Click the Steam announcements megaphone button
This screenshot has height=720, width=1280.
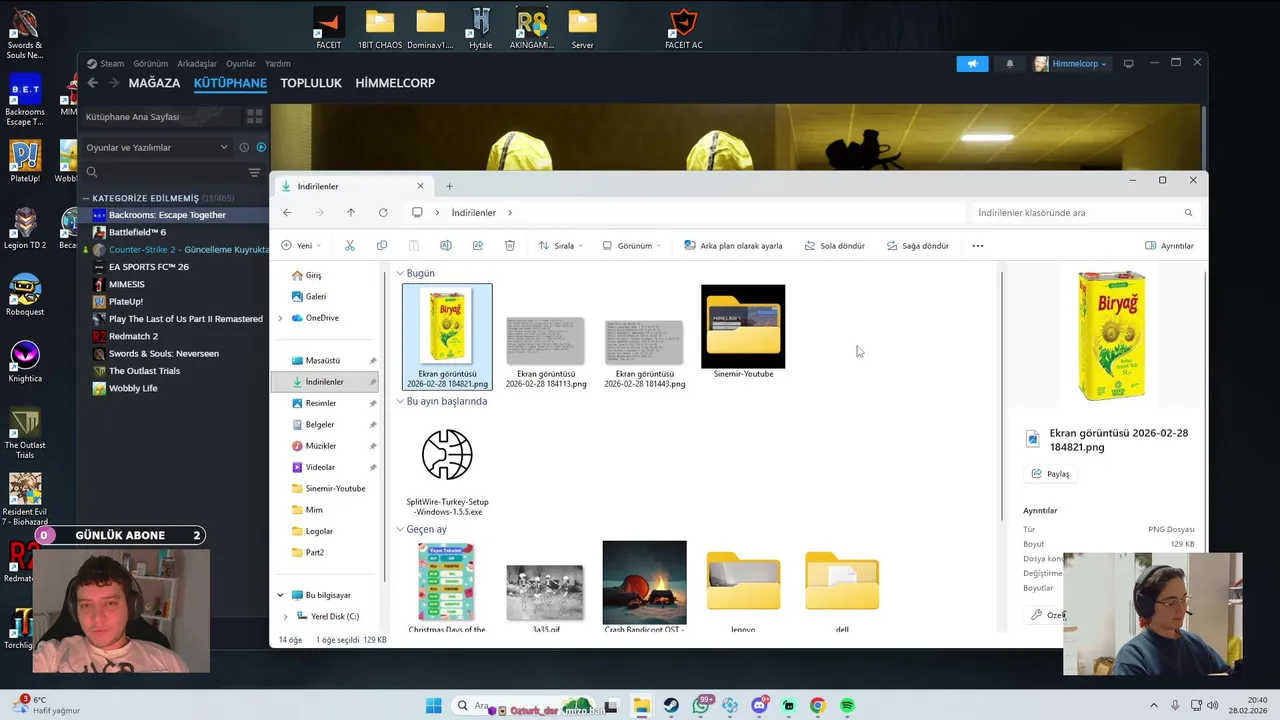point(972,63)
